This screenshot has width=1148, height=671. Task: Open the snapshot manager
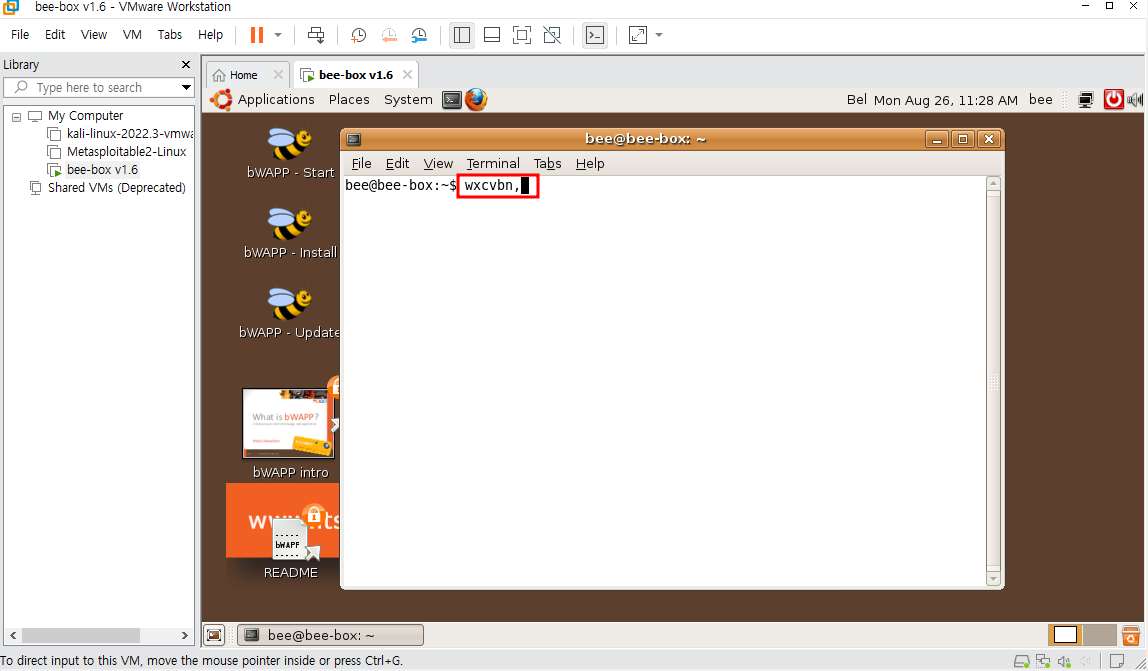tap(419, 35)
